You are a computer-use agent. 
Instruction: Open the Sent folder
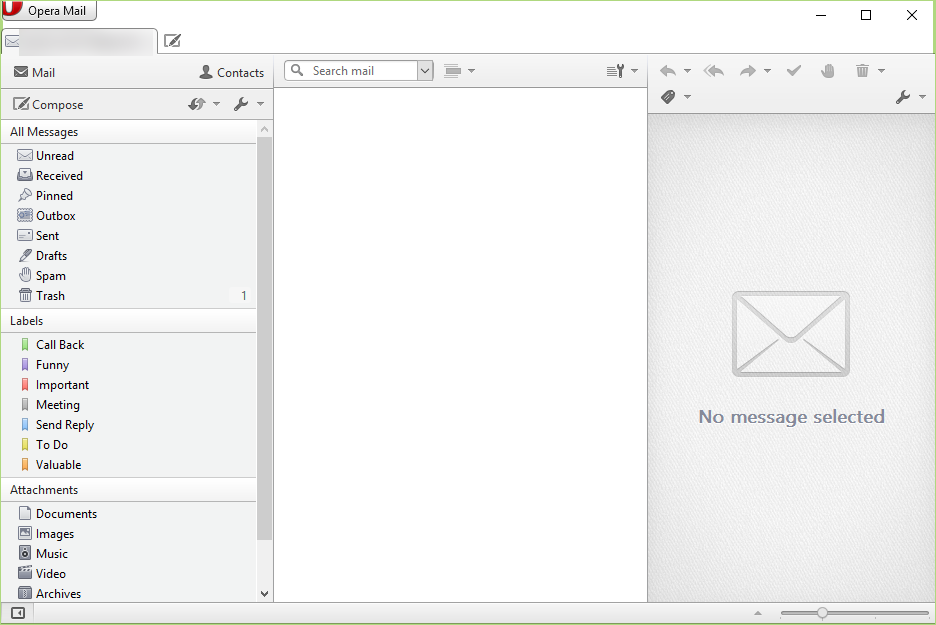(129, 236)
